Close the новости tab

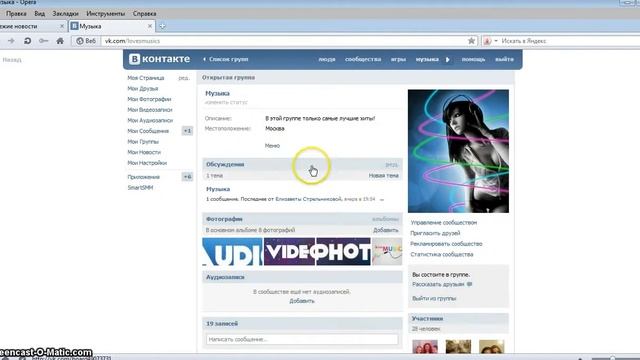62,26
